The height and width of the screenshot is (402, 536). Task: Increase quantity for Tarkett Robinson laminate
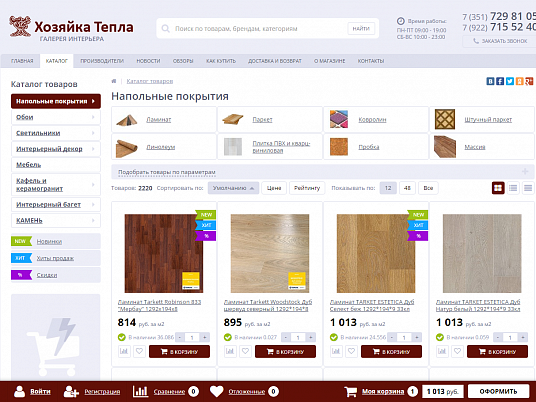coord(205,337)
